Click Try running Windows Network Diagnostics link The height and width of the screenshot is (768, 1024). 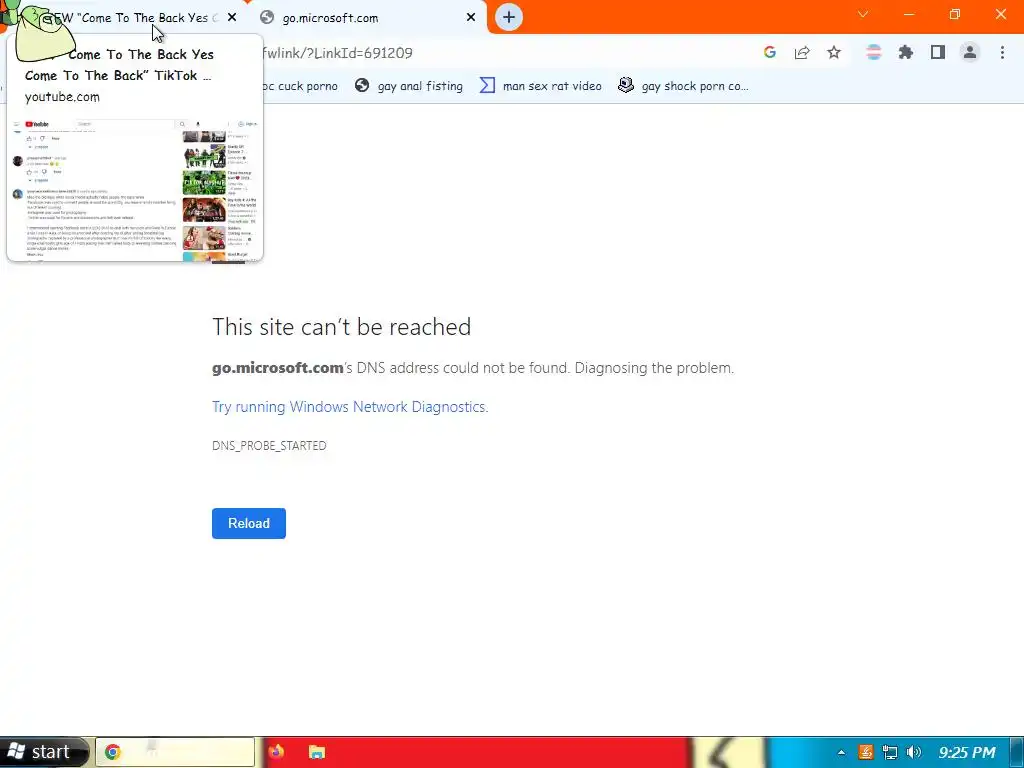coord(350,407)
